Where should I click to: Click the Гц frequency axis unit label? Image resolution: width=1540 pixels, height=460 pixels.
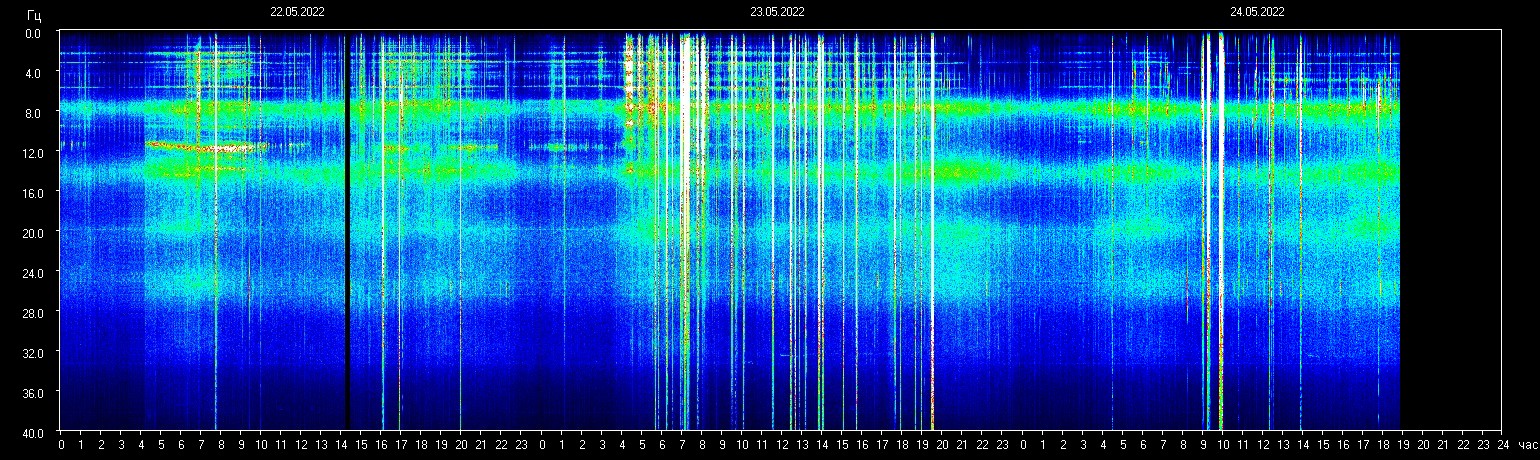[34, 15]
